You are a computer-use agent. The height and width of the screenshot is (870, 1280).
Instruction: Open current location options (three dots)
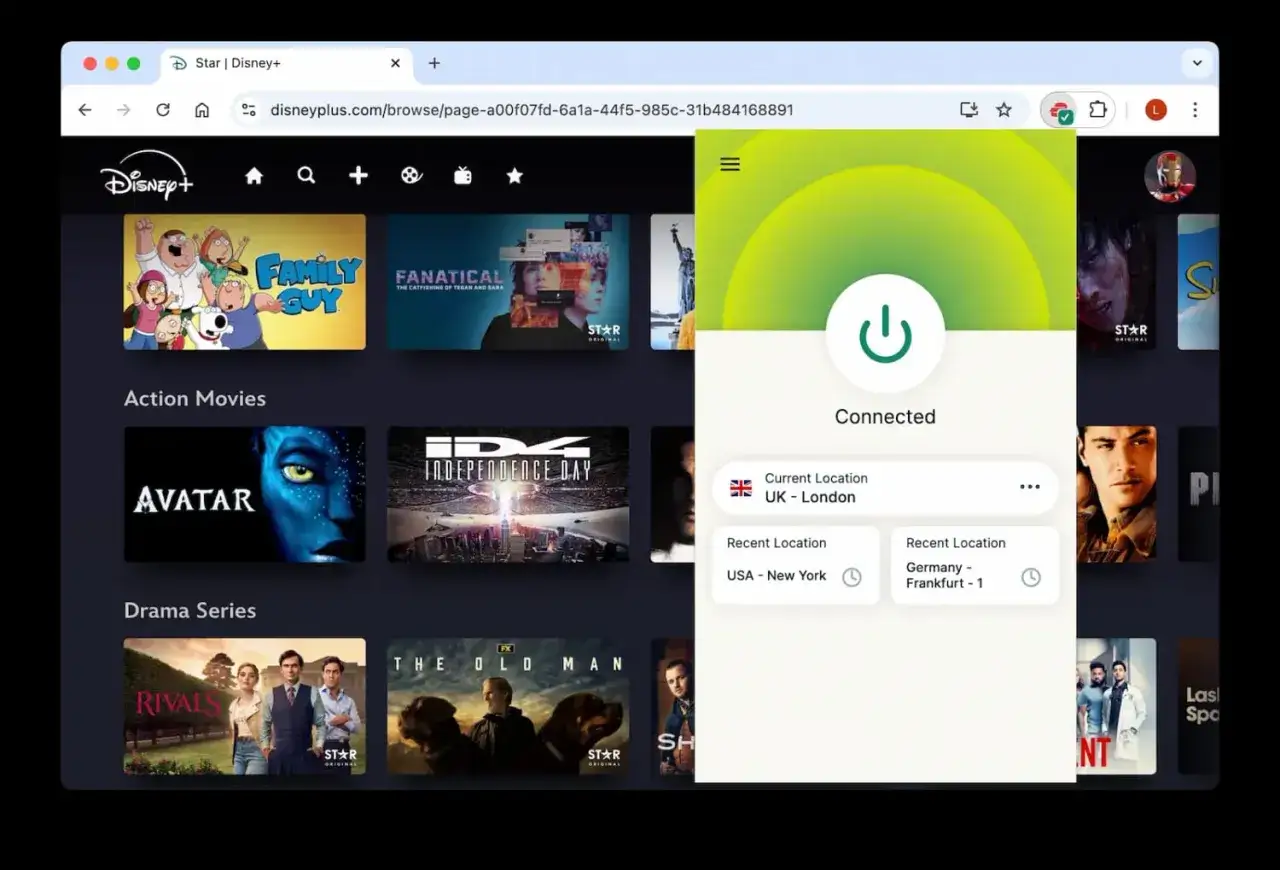[1030, 487]
